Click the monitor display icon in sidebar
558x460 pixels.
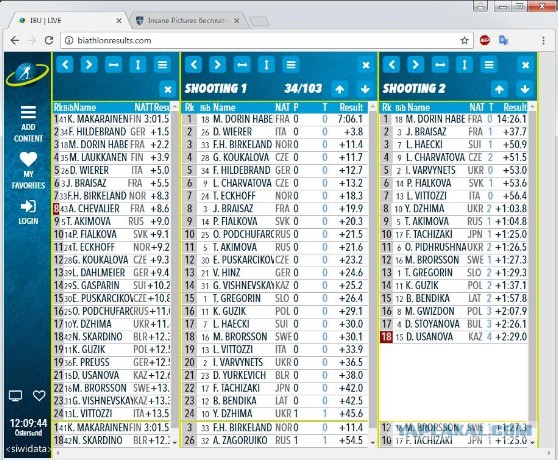click(x=15, y=396)
